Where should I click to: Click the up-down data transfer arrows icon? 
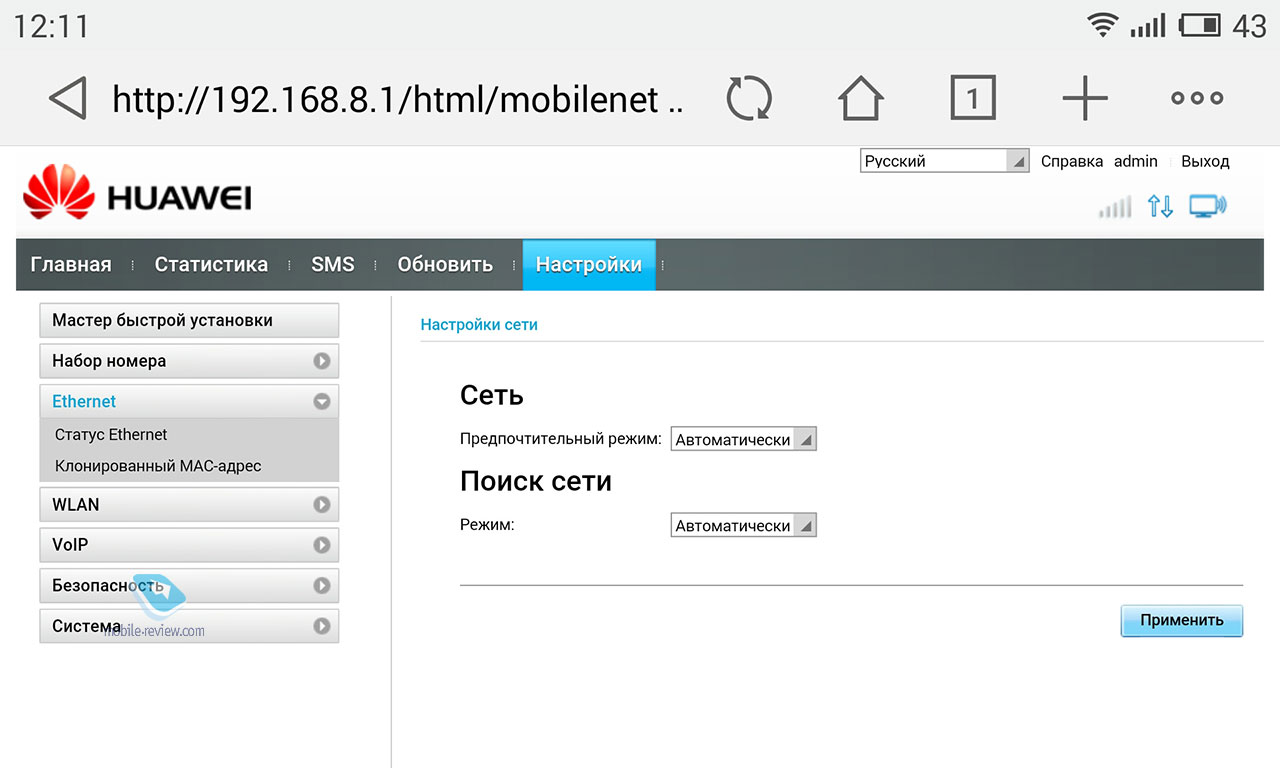1160,207
